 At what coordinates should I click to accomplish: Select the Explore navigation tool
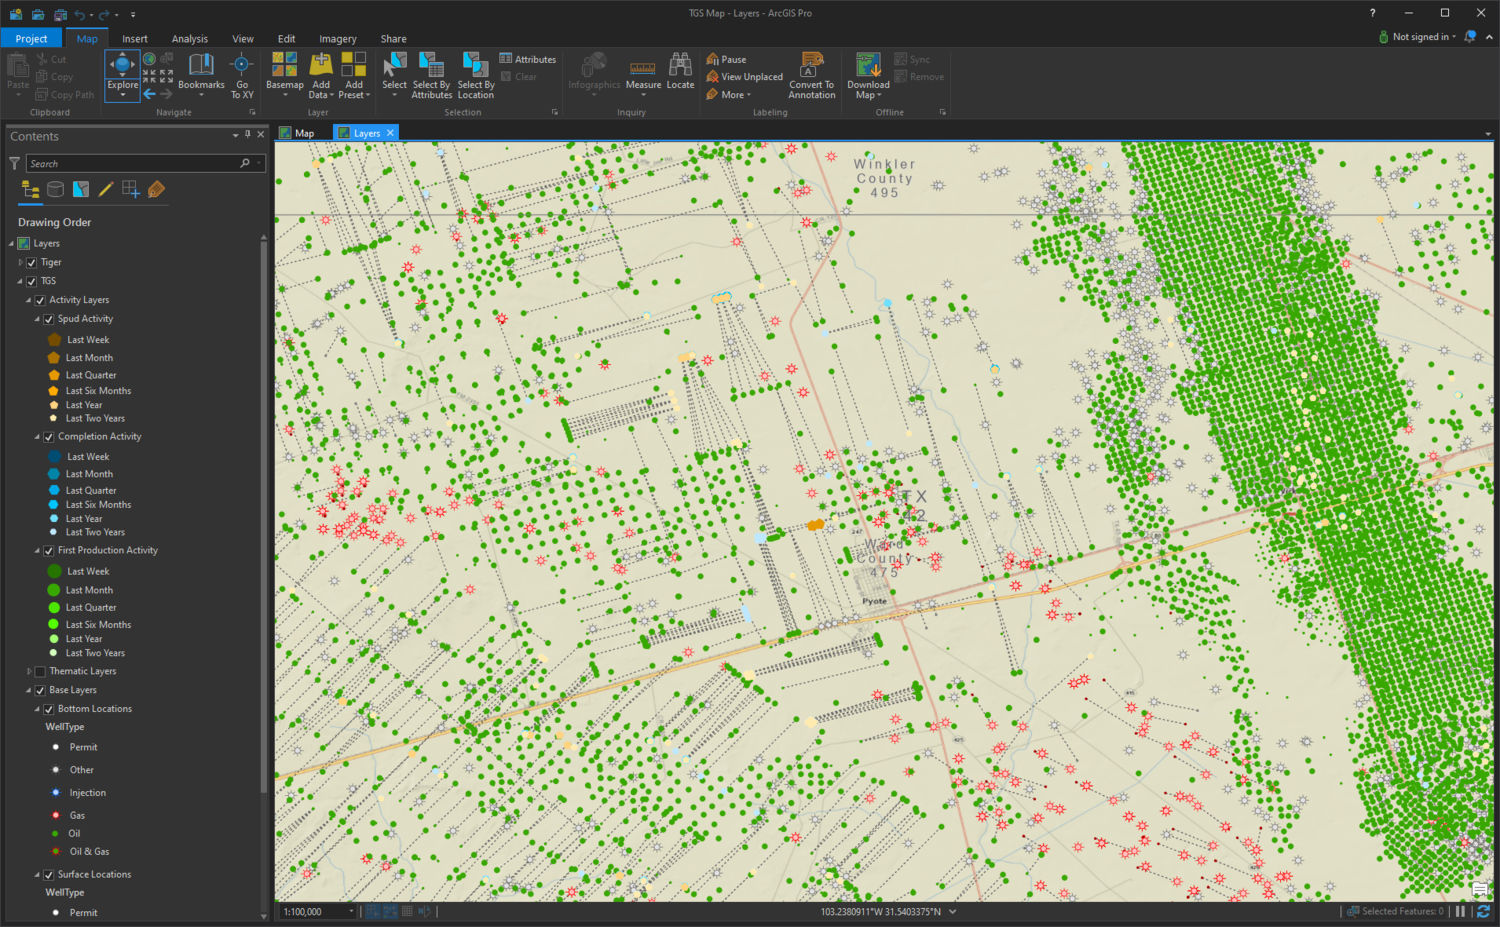click(x=123, y=75)
